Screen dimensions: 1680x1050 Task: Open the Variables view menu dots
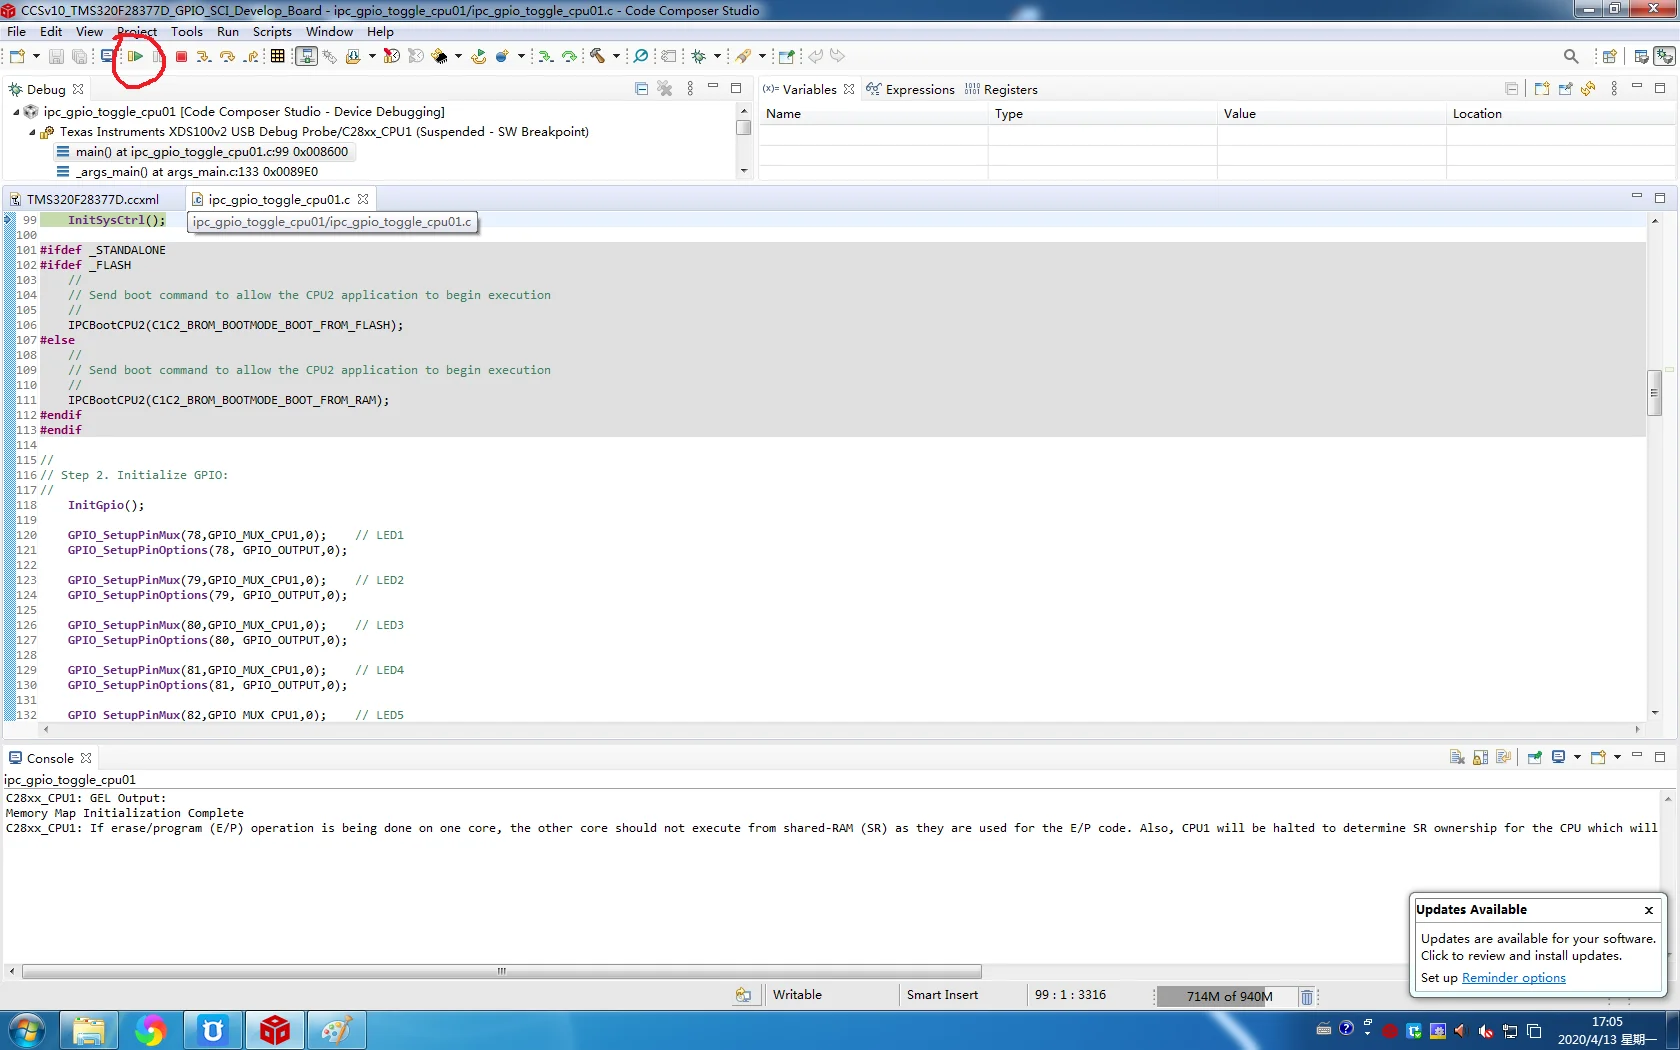(x=1614, y=89)
